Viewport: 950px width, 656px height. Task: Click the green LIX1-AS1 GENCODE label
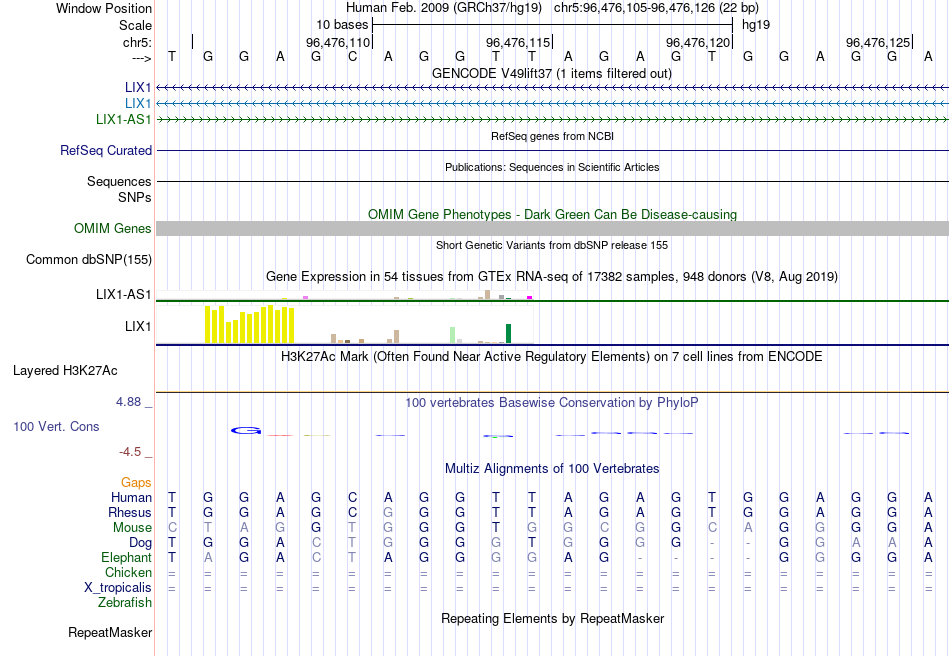click(x=124, y=119)
